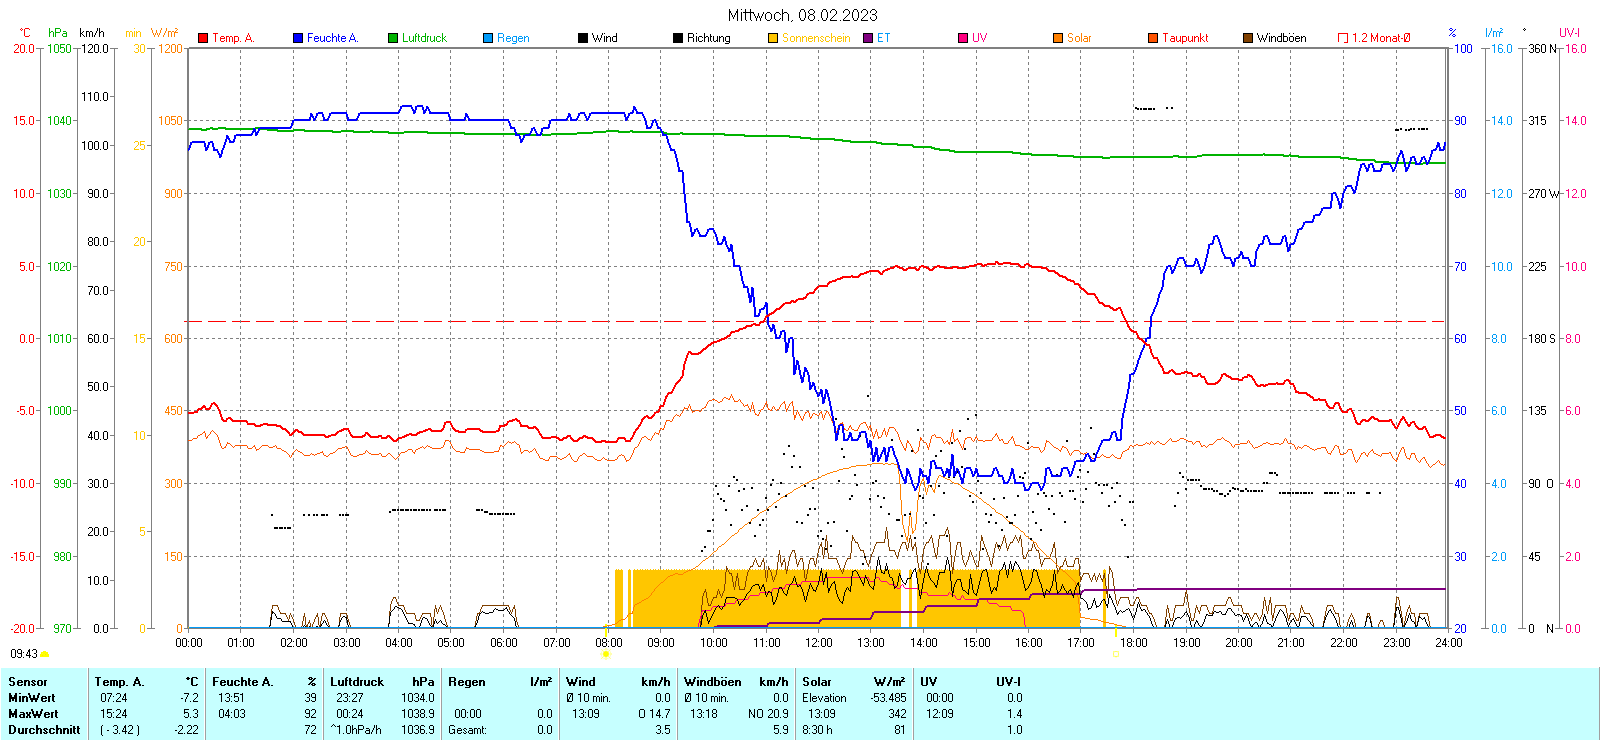Click the blue Feuchte A. legend square
The image size is (1600, 740).
coord(298,38)
